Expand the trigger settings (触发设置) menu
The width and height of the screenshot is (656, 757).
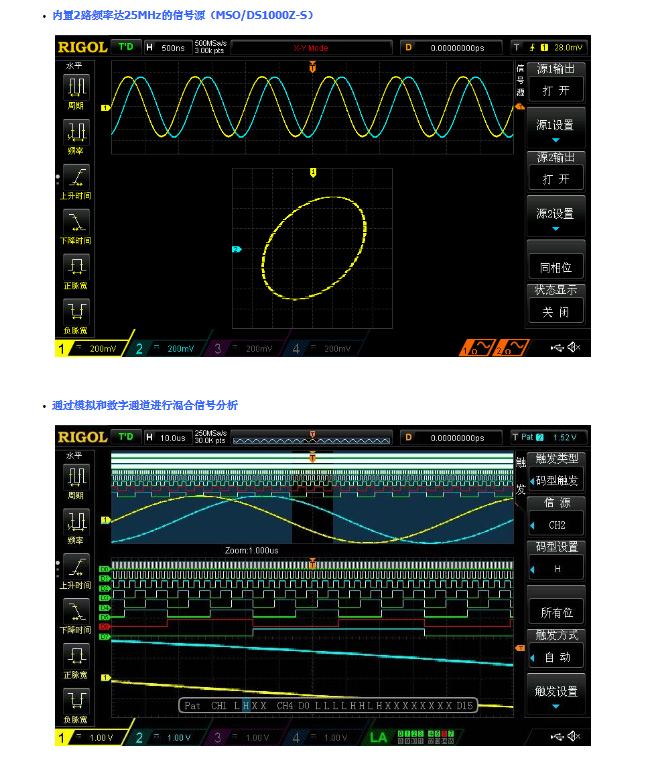coord(556,695)
